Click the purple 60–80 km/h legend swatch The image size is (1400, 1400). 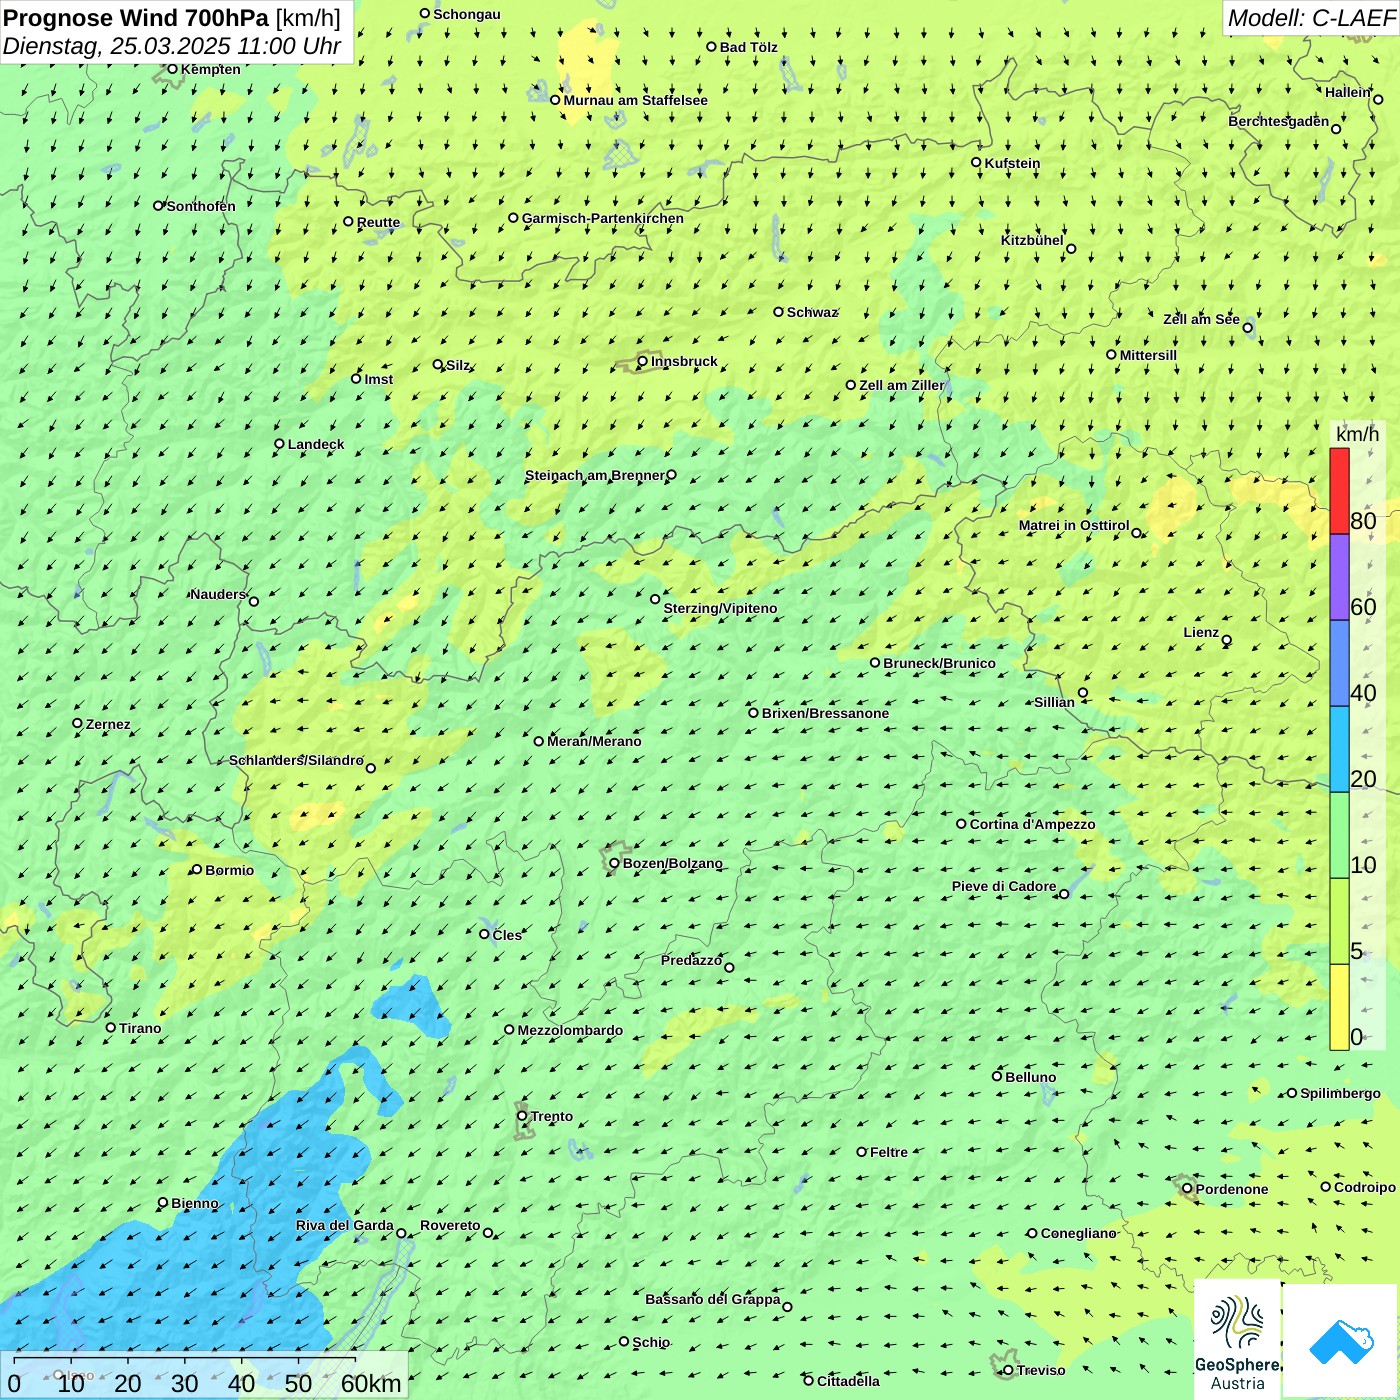click(x=1339, y=577)
